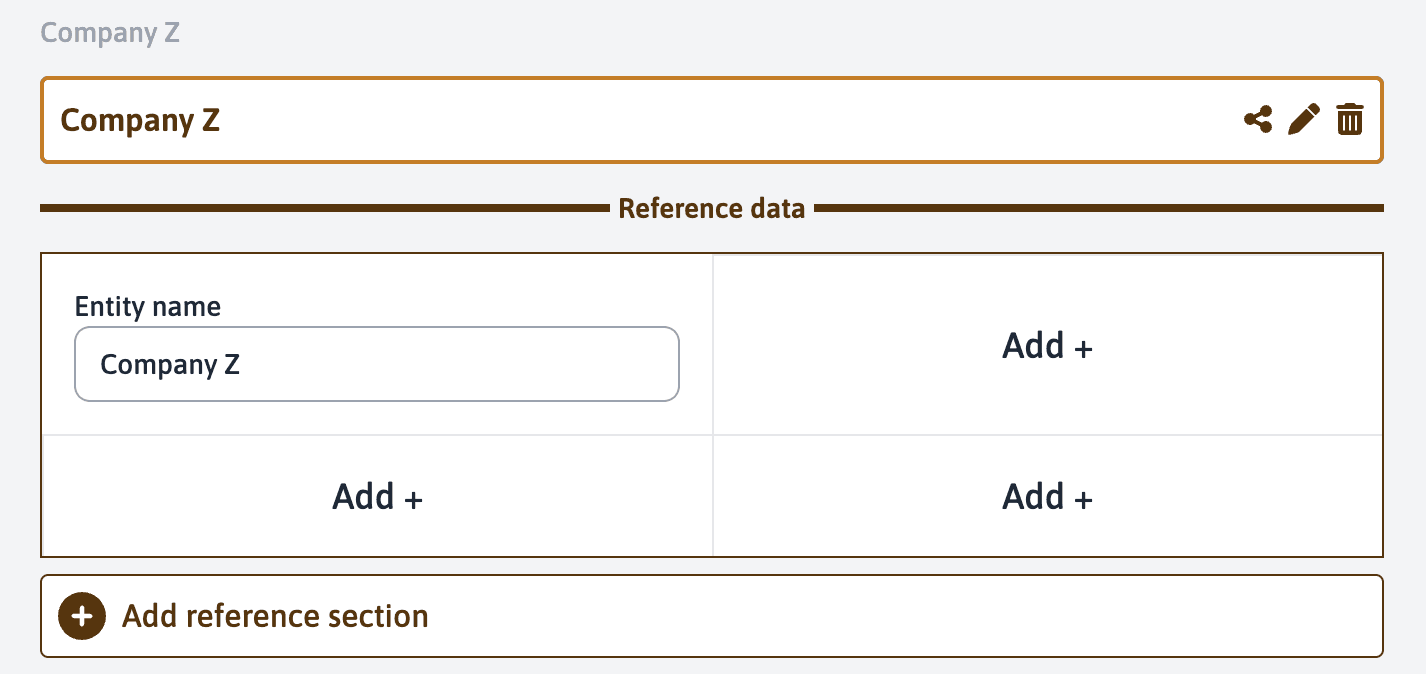Click the word Add in the bottom-left cell
The width and height of the screenshot is (1426, 674).
[363, 497]
